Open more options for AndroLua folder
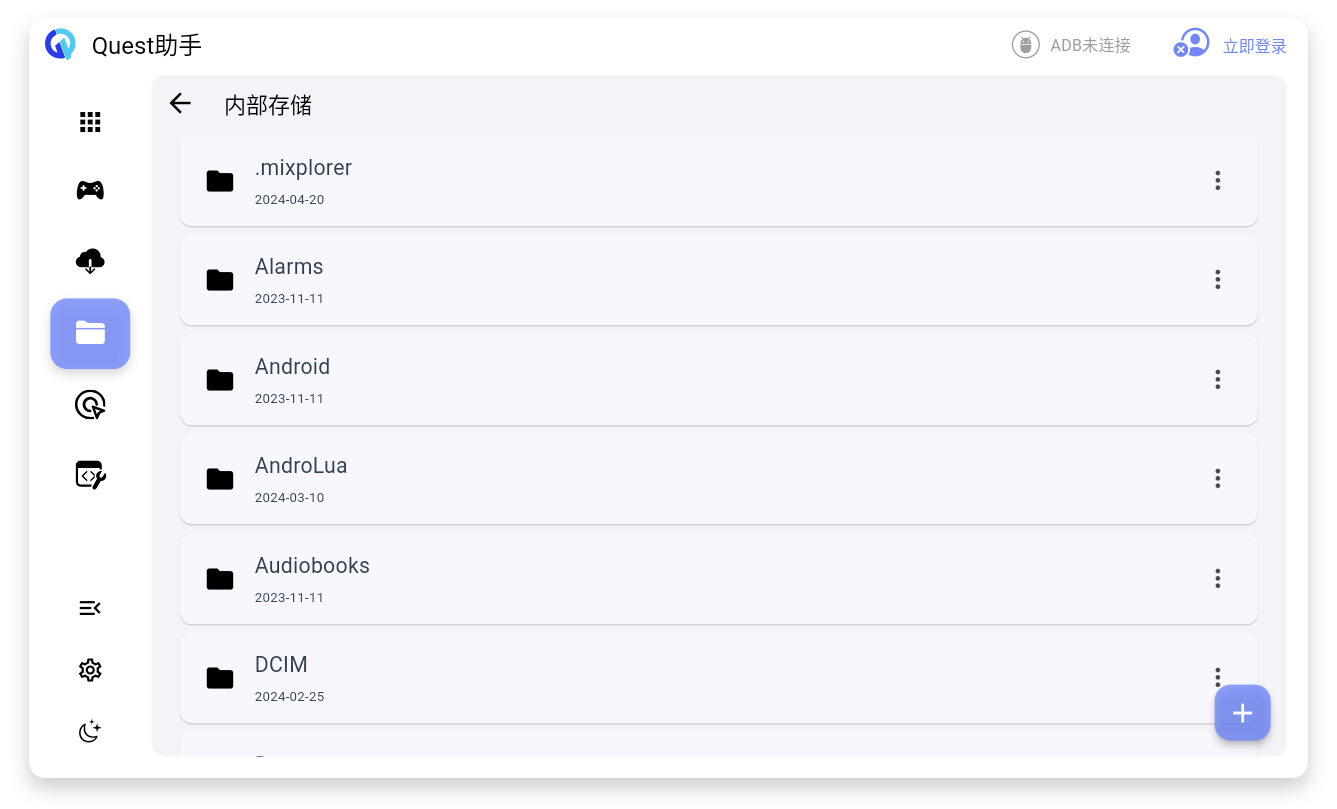 coord(1217,478)
